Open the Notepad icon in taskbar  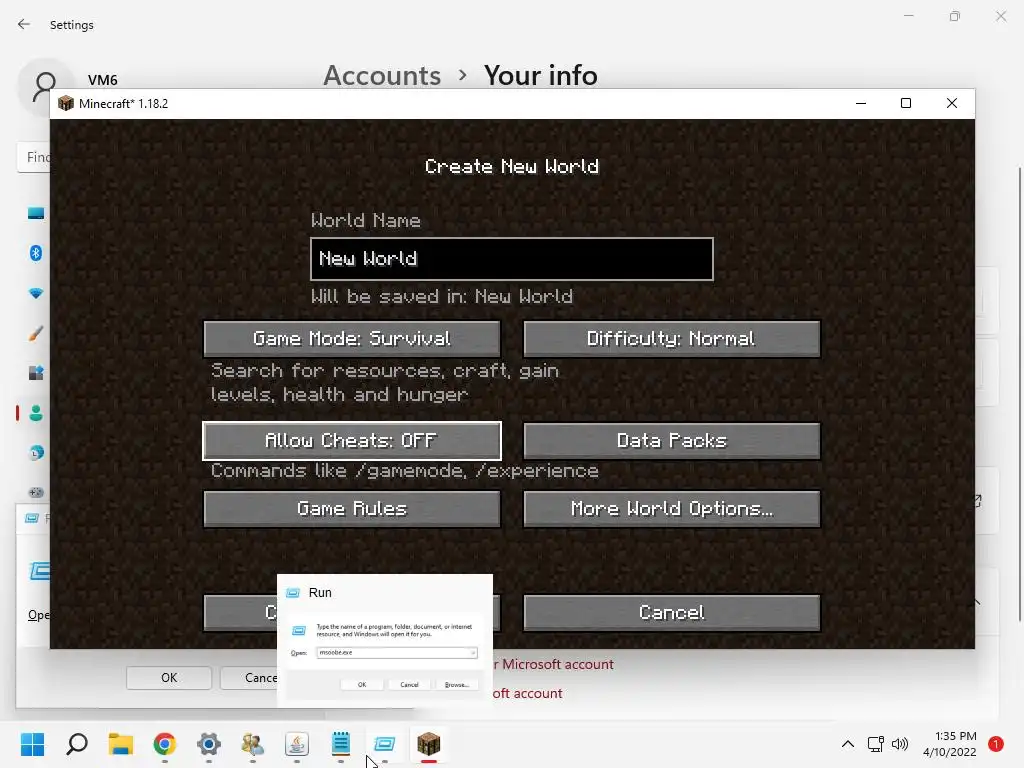point(341,744)
